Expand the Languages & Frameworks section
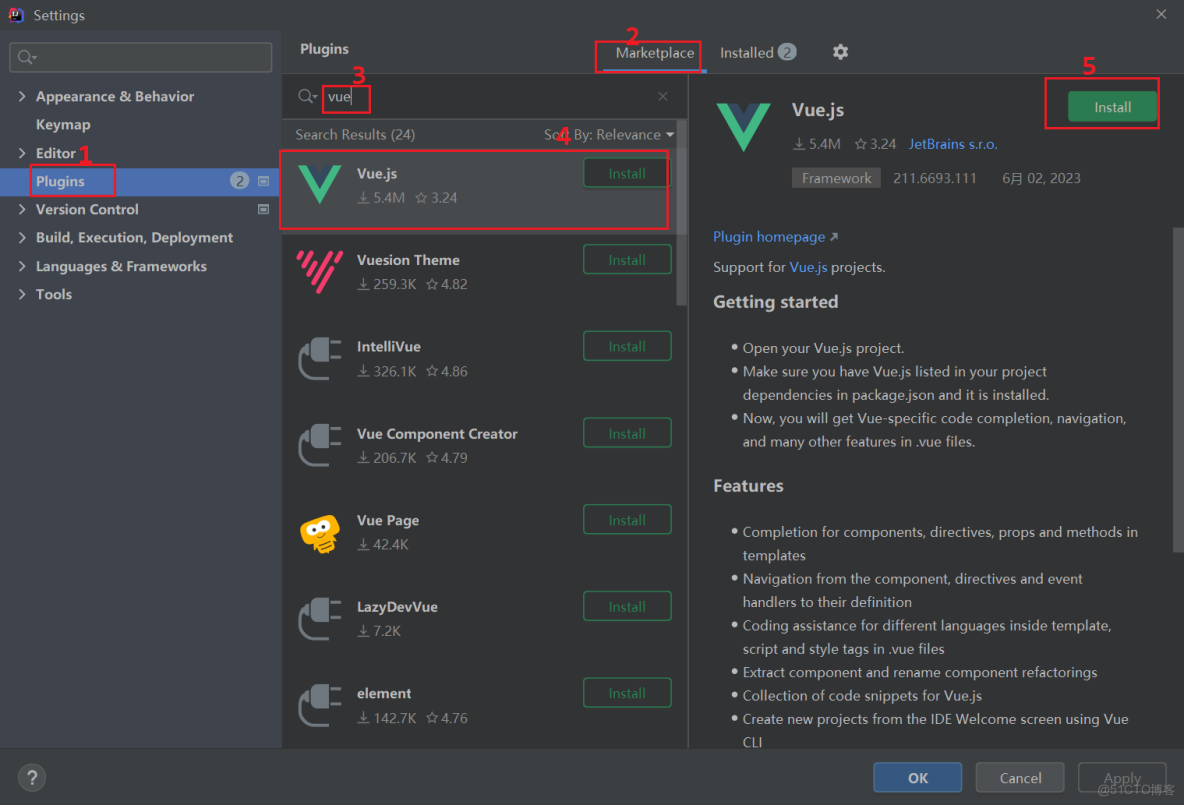1184x805 pixels. tap(22, 266)
